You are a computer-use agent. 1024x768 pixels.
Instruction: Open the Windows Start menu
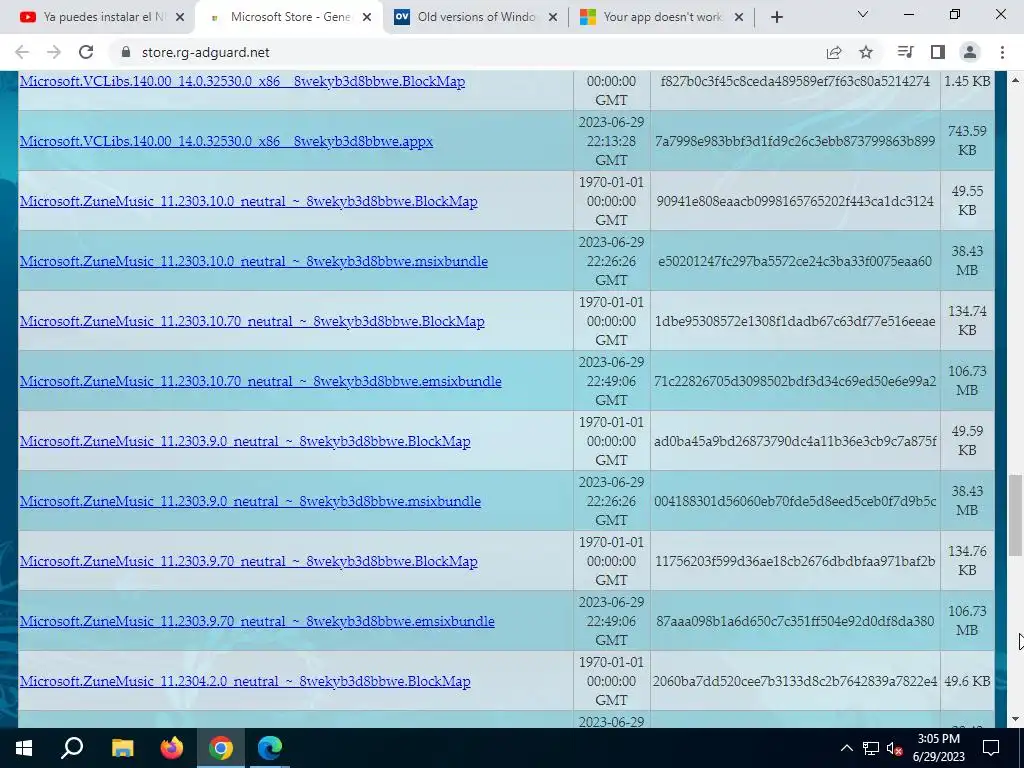24,748
